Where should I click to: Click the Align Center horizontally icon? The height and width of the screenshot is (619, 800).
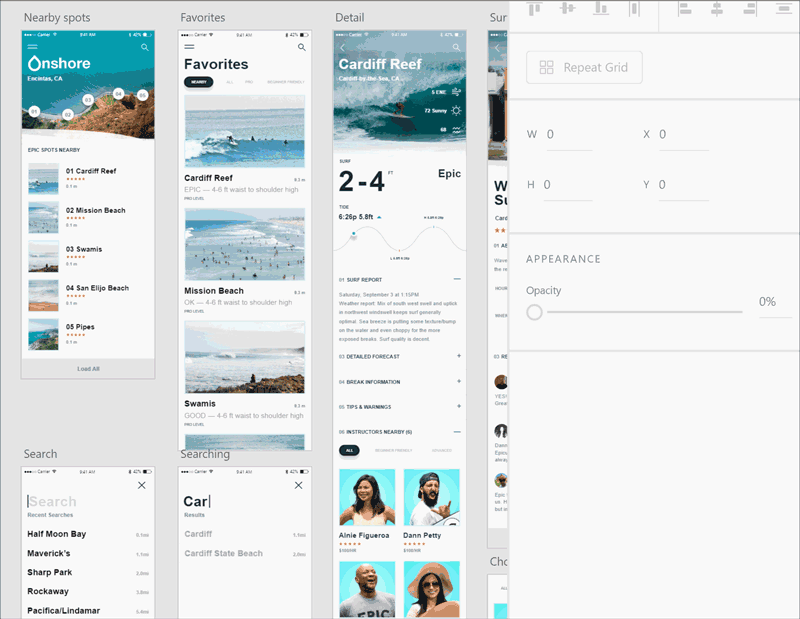(x=717, y=9)
